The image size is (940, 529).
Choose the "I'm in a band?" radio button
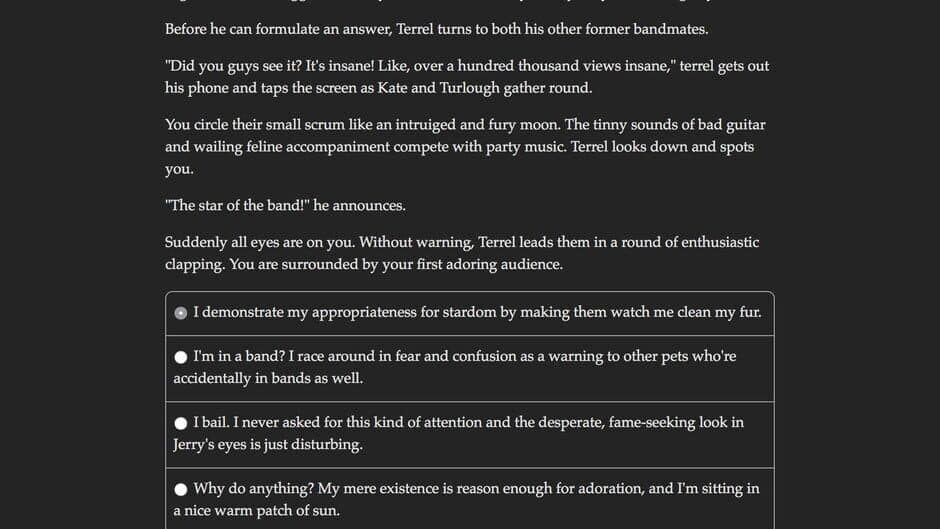(x=181, y=357)
